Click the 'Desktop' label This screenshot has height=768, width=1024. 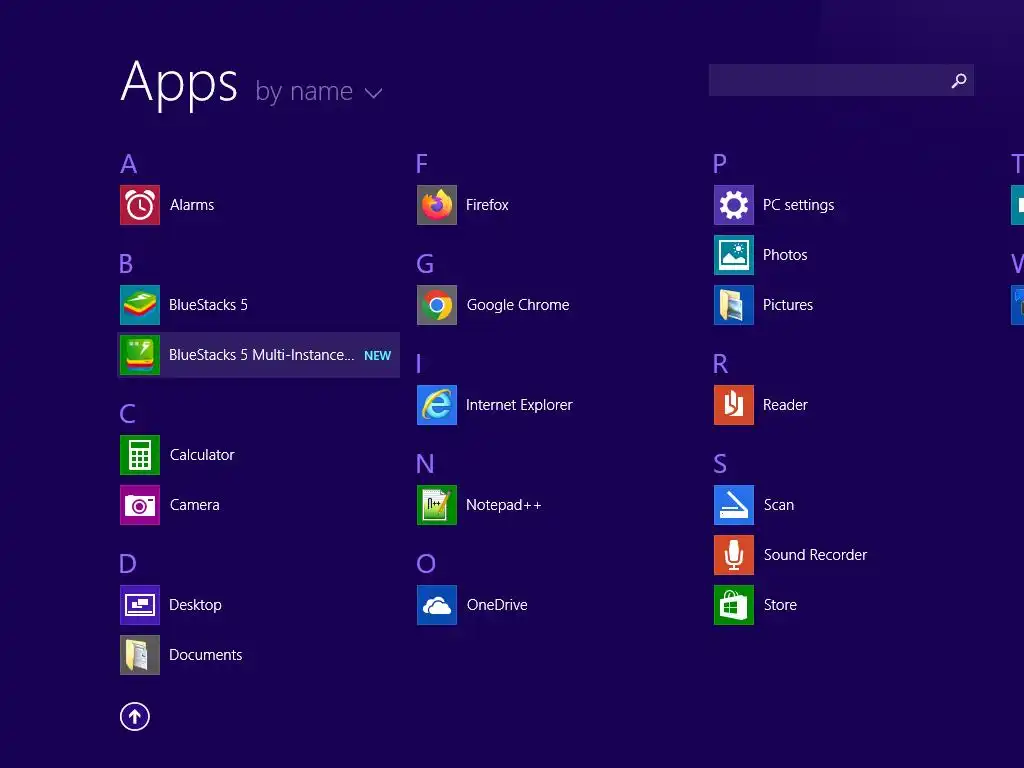point(195,605)
